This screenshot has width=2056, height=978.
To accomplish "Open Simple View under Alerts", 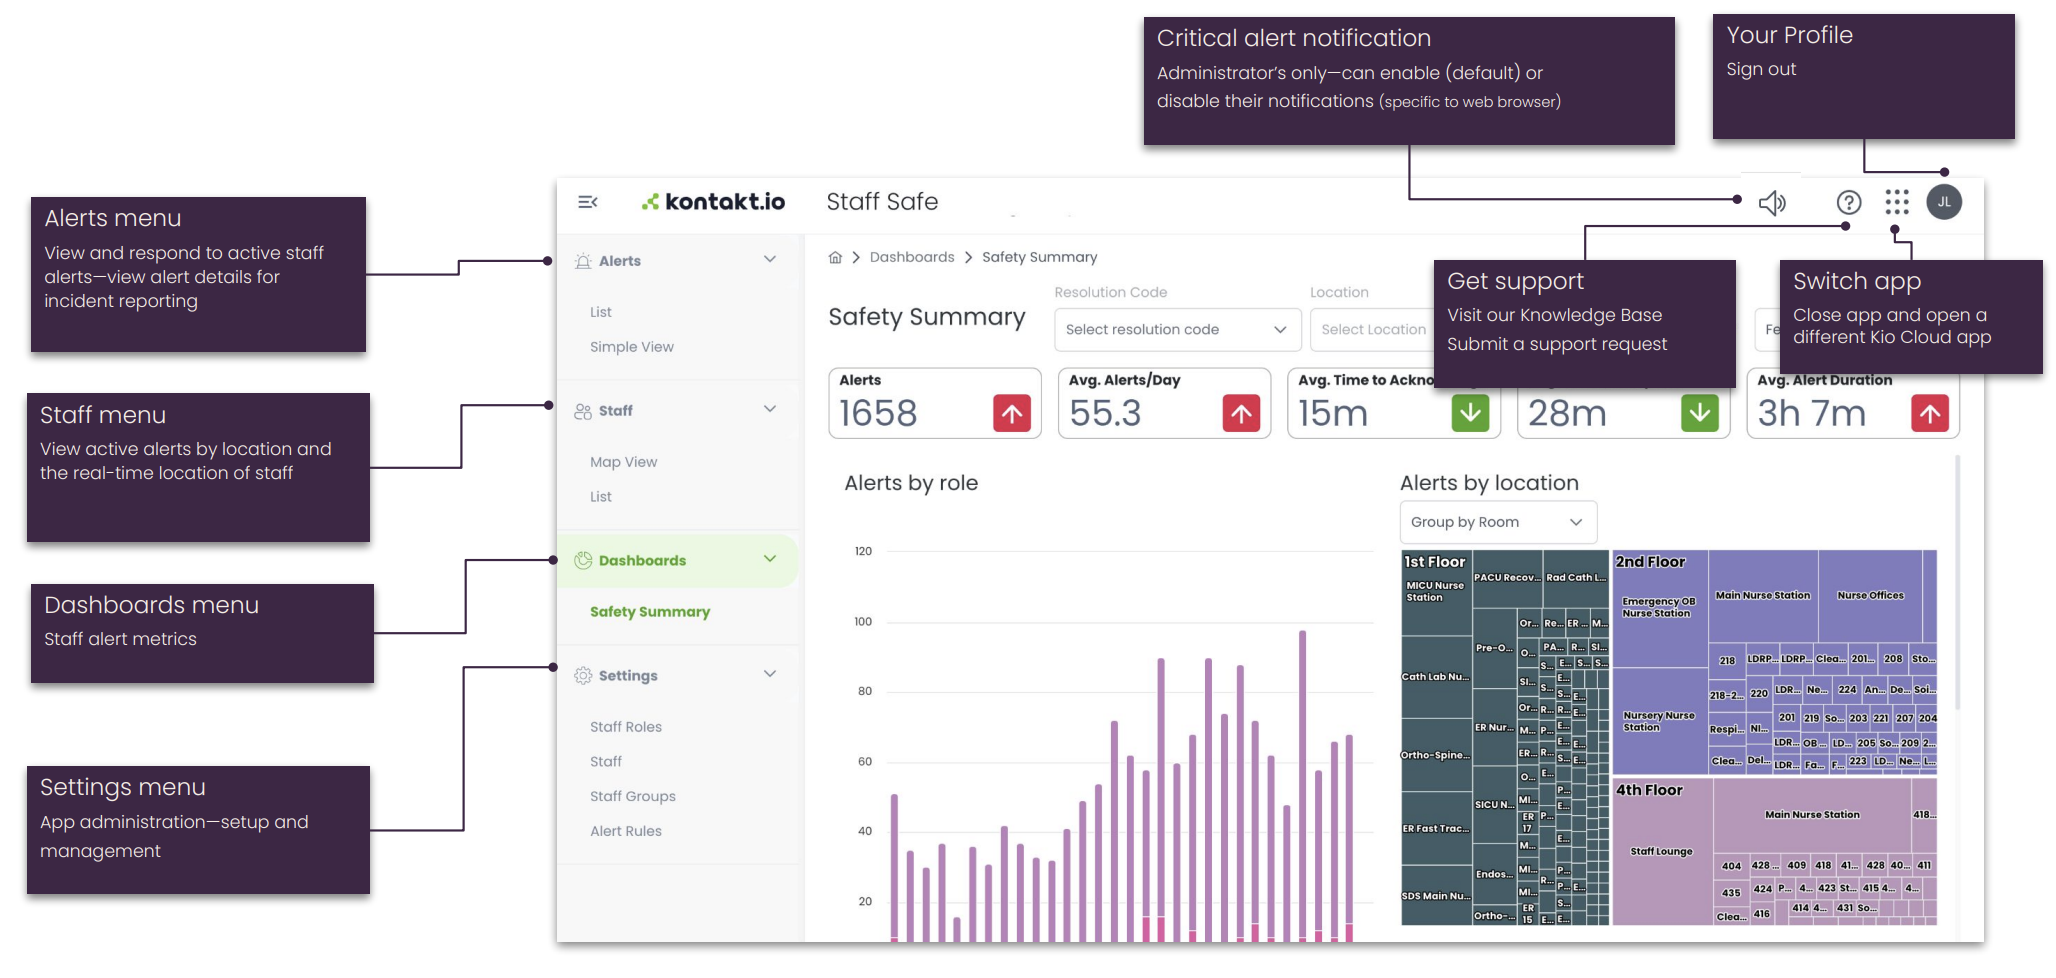I will (x=631, y=347).
